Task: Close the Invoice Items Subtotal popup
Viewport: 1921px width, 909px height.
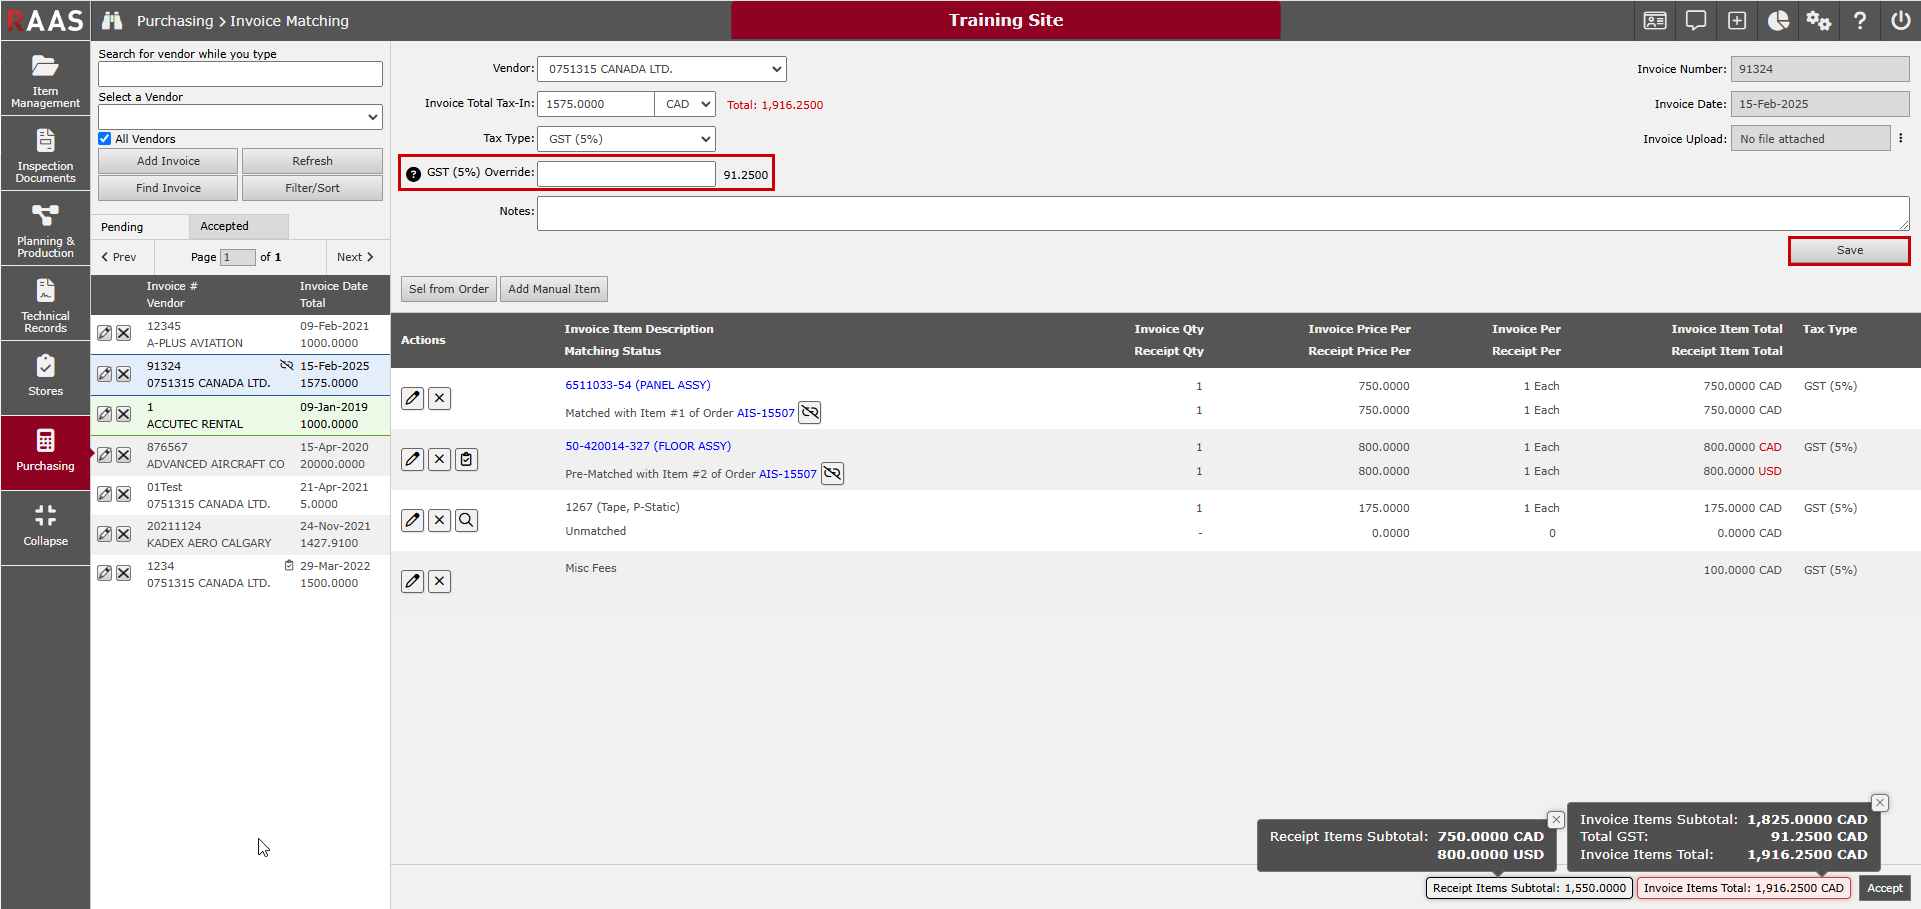Action: tap(1880, 802)
